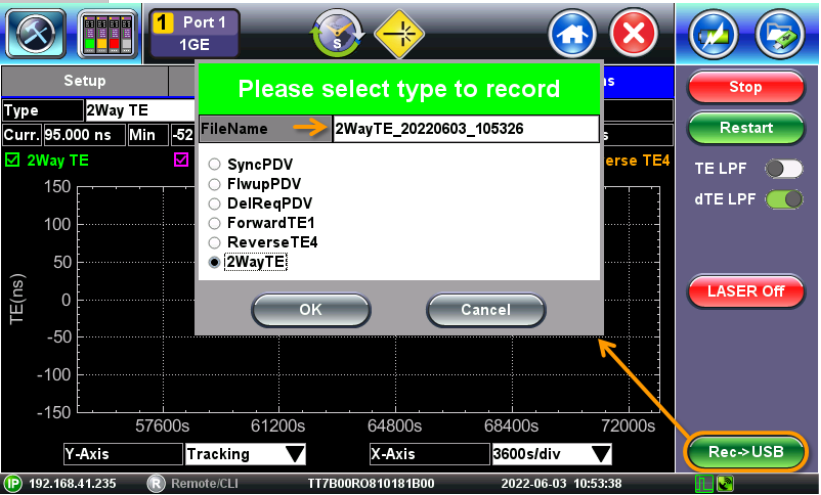Choose the ForwardTE1 radio option
Screen dimensions: 821x495
tap(214, 223)
